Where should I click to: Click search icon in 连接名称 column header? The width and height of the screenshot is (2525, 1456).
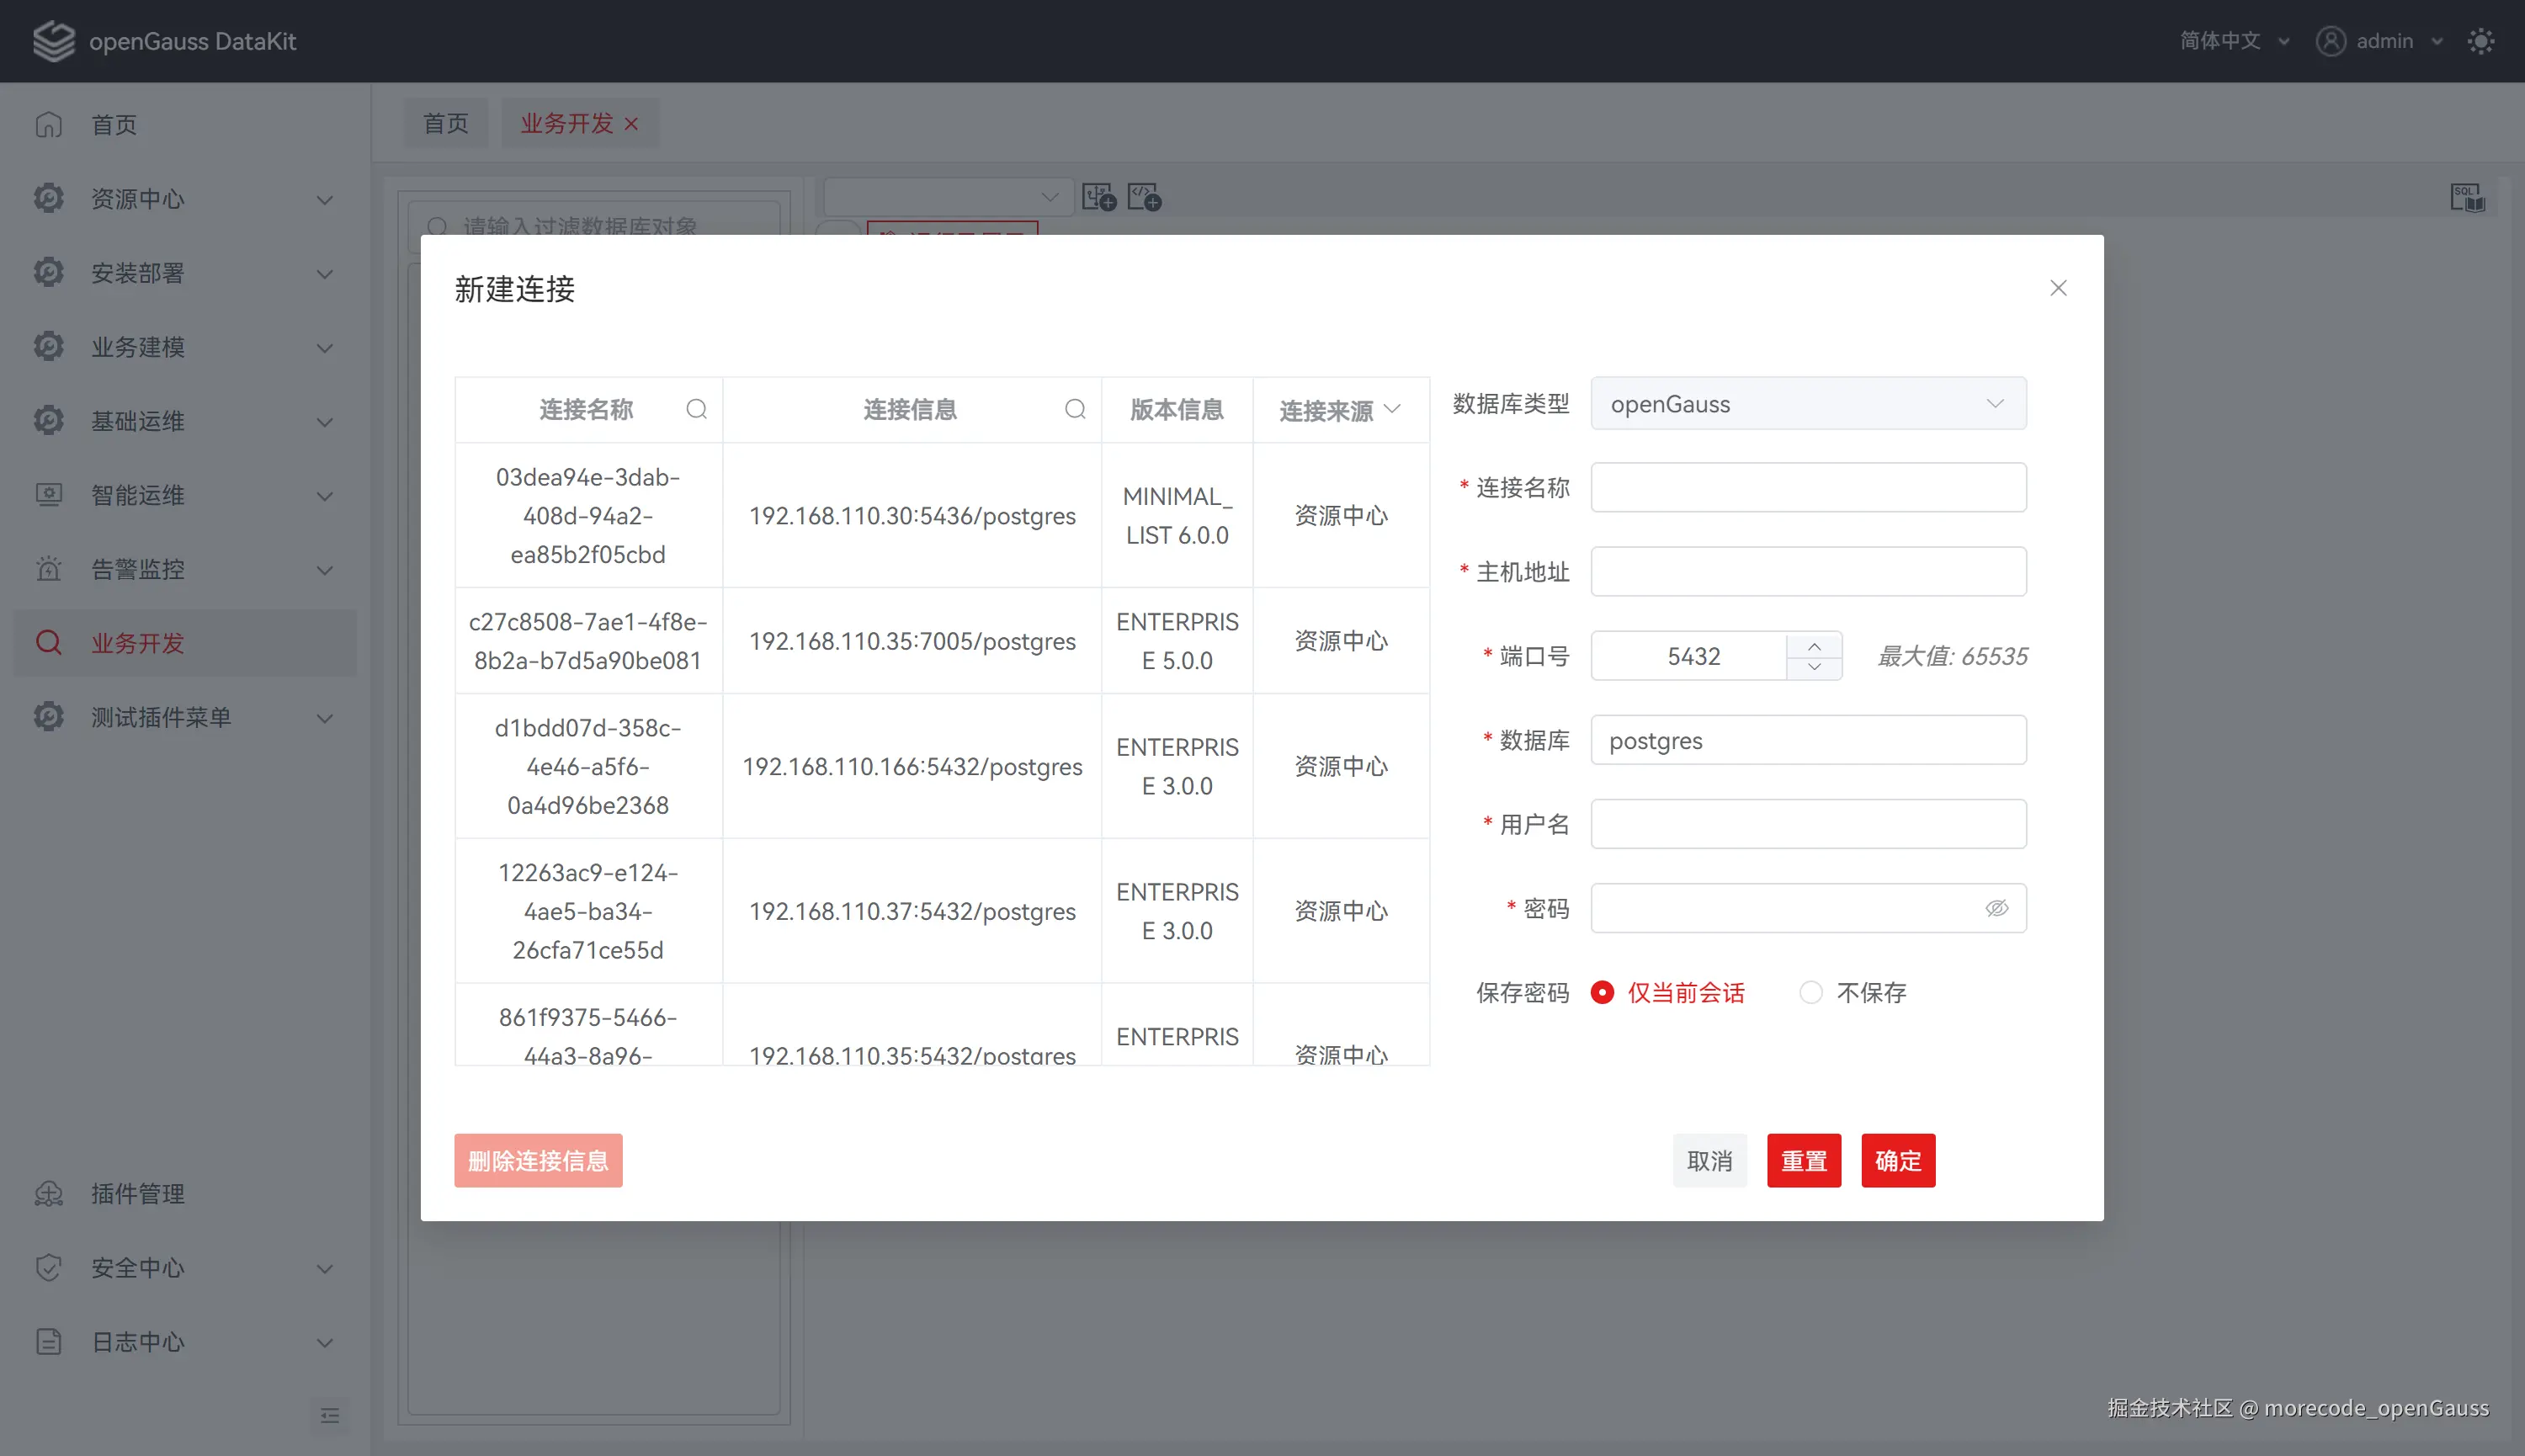tap(696, 409)
